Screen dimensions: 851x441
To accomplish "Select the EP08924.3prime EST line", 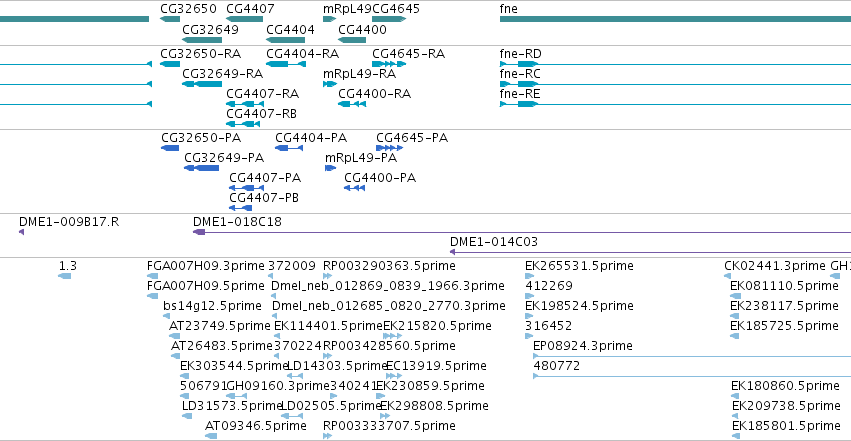I will tap(692, 356).
